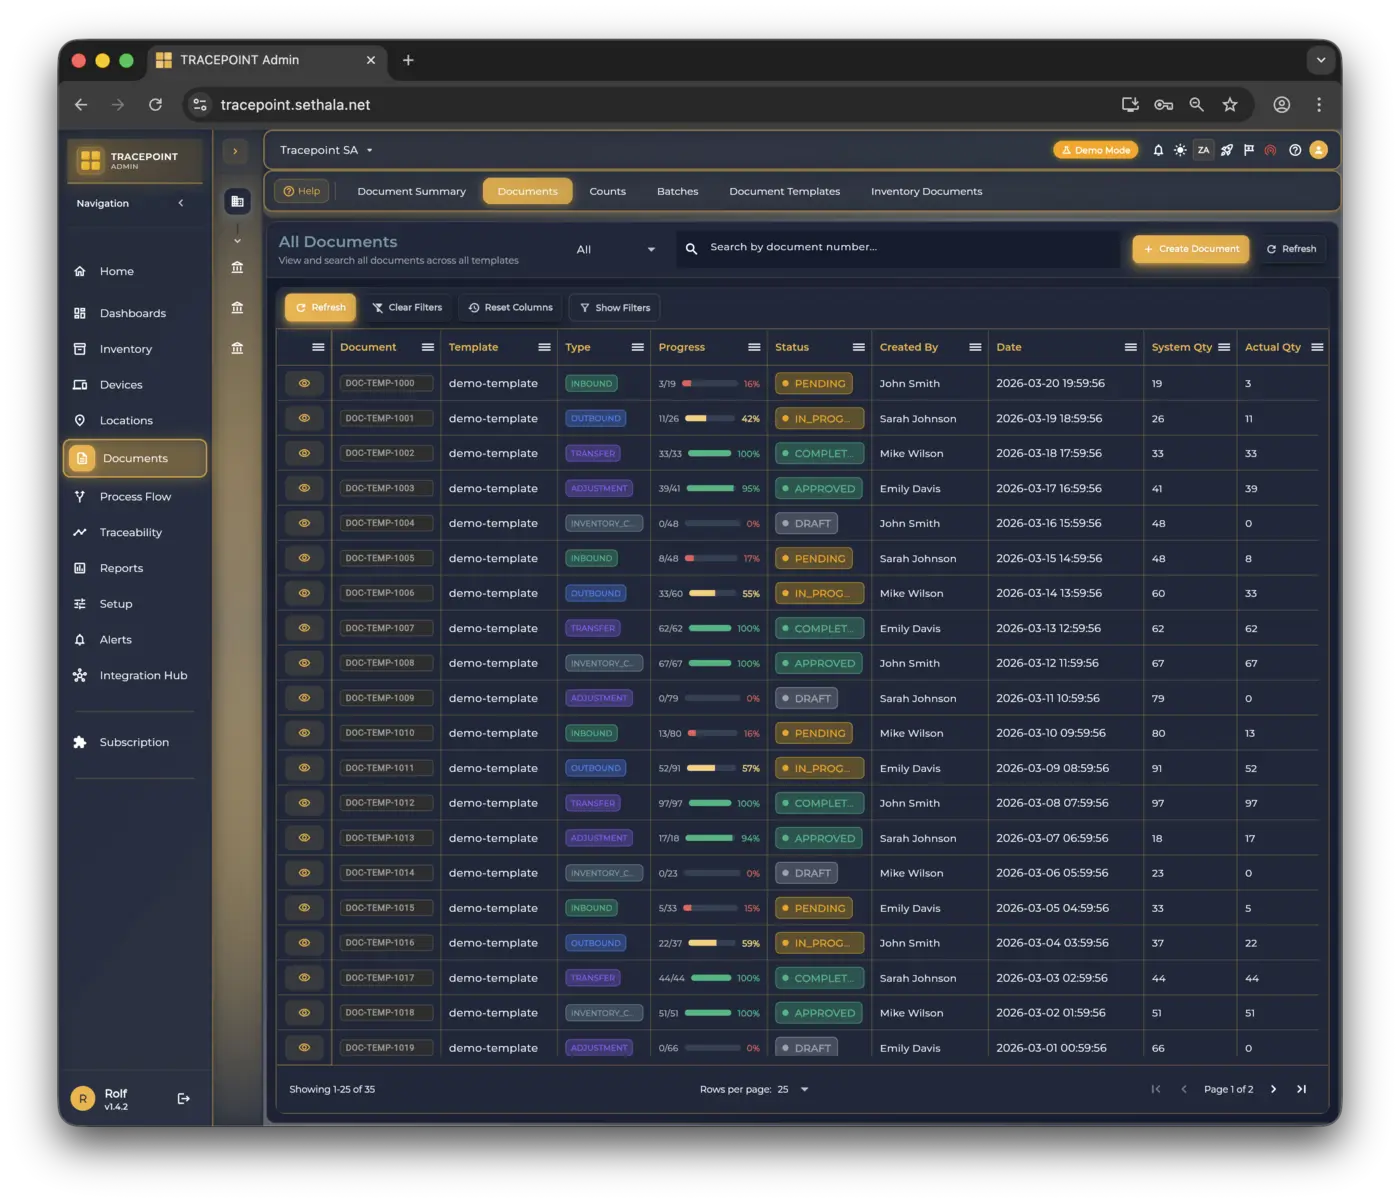
Task: Switch to the Batches tab
Action: click(x=677, y=191)
